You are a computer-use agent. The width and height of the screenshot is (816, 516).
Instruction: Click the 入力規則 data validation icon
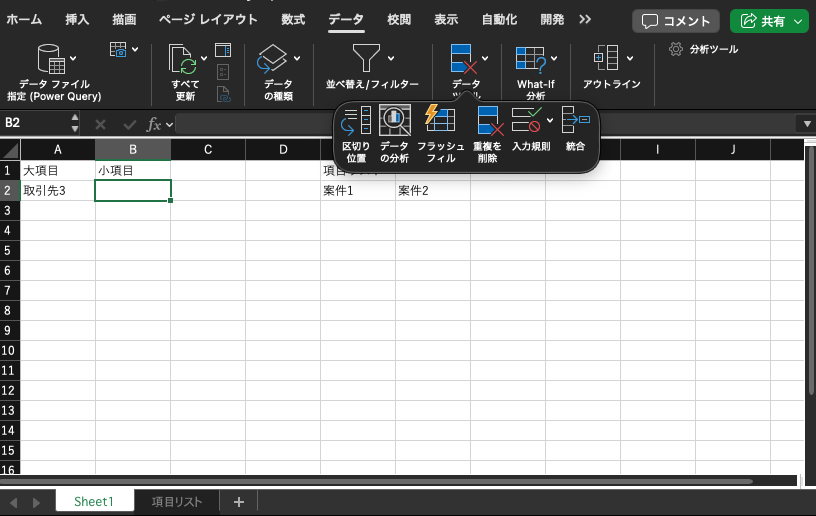[x=526, y=122]
